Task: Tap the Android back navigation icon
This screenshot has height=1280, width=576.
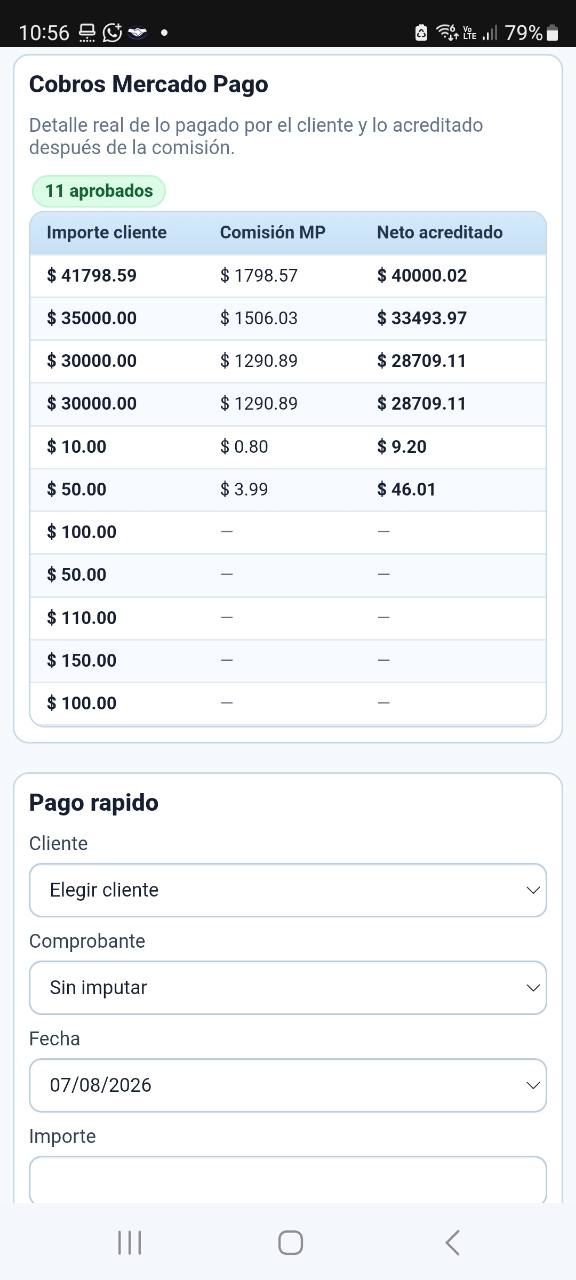Action: (x=452, y=1242)
